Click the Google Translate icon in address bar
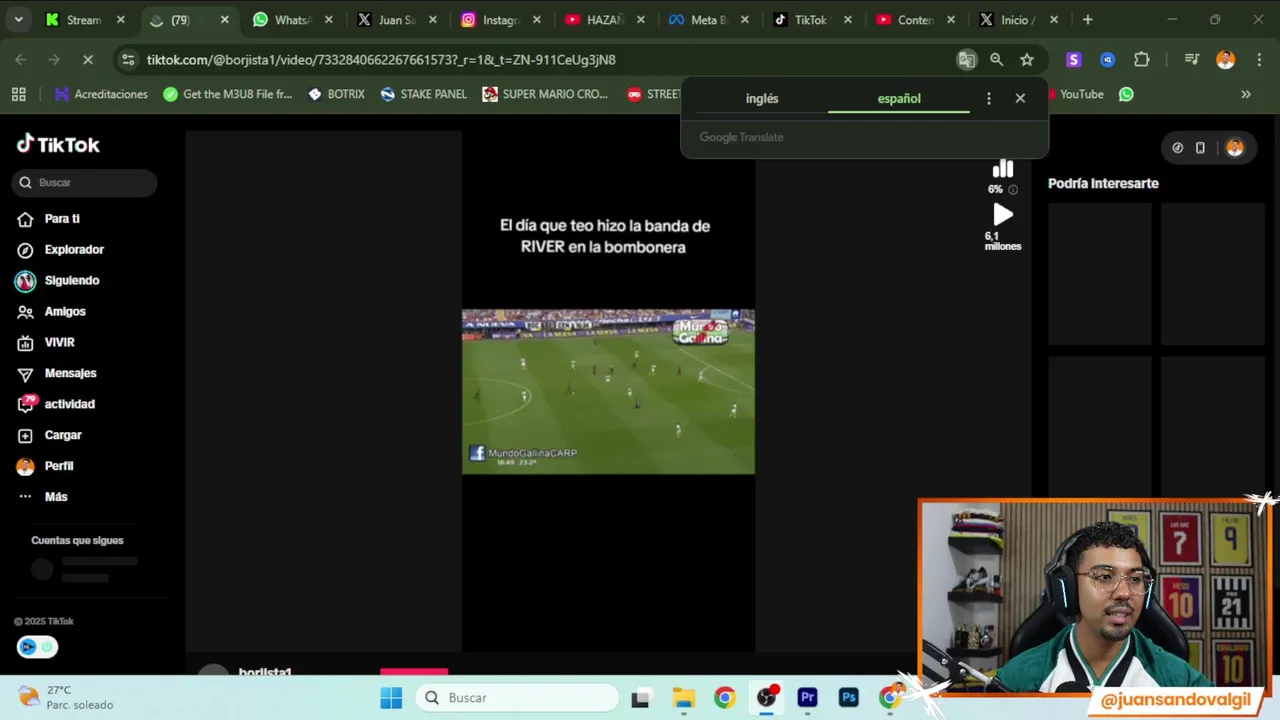The height and width of the screenshot is (720, 1280). (x=966, y=60)
